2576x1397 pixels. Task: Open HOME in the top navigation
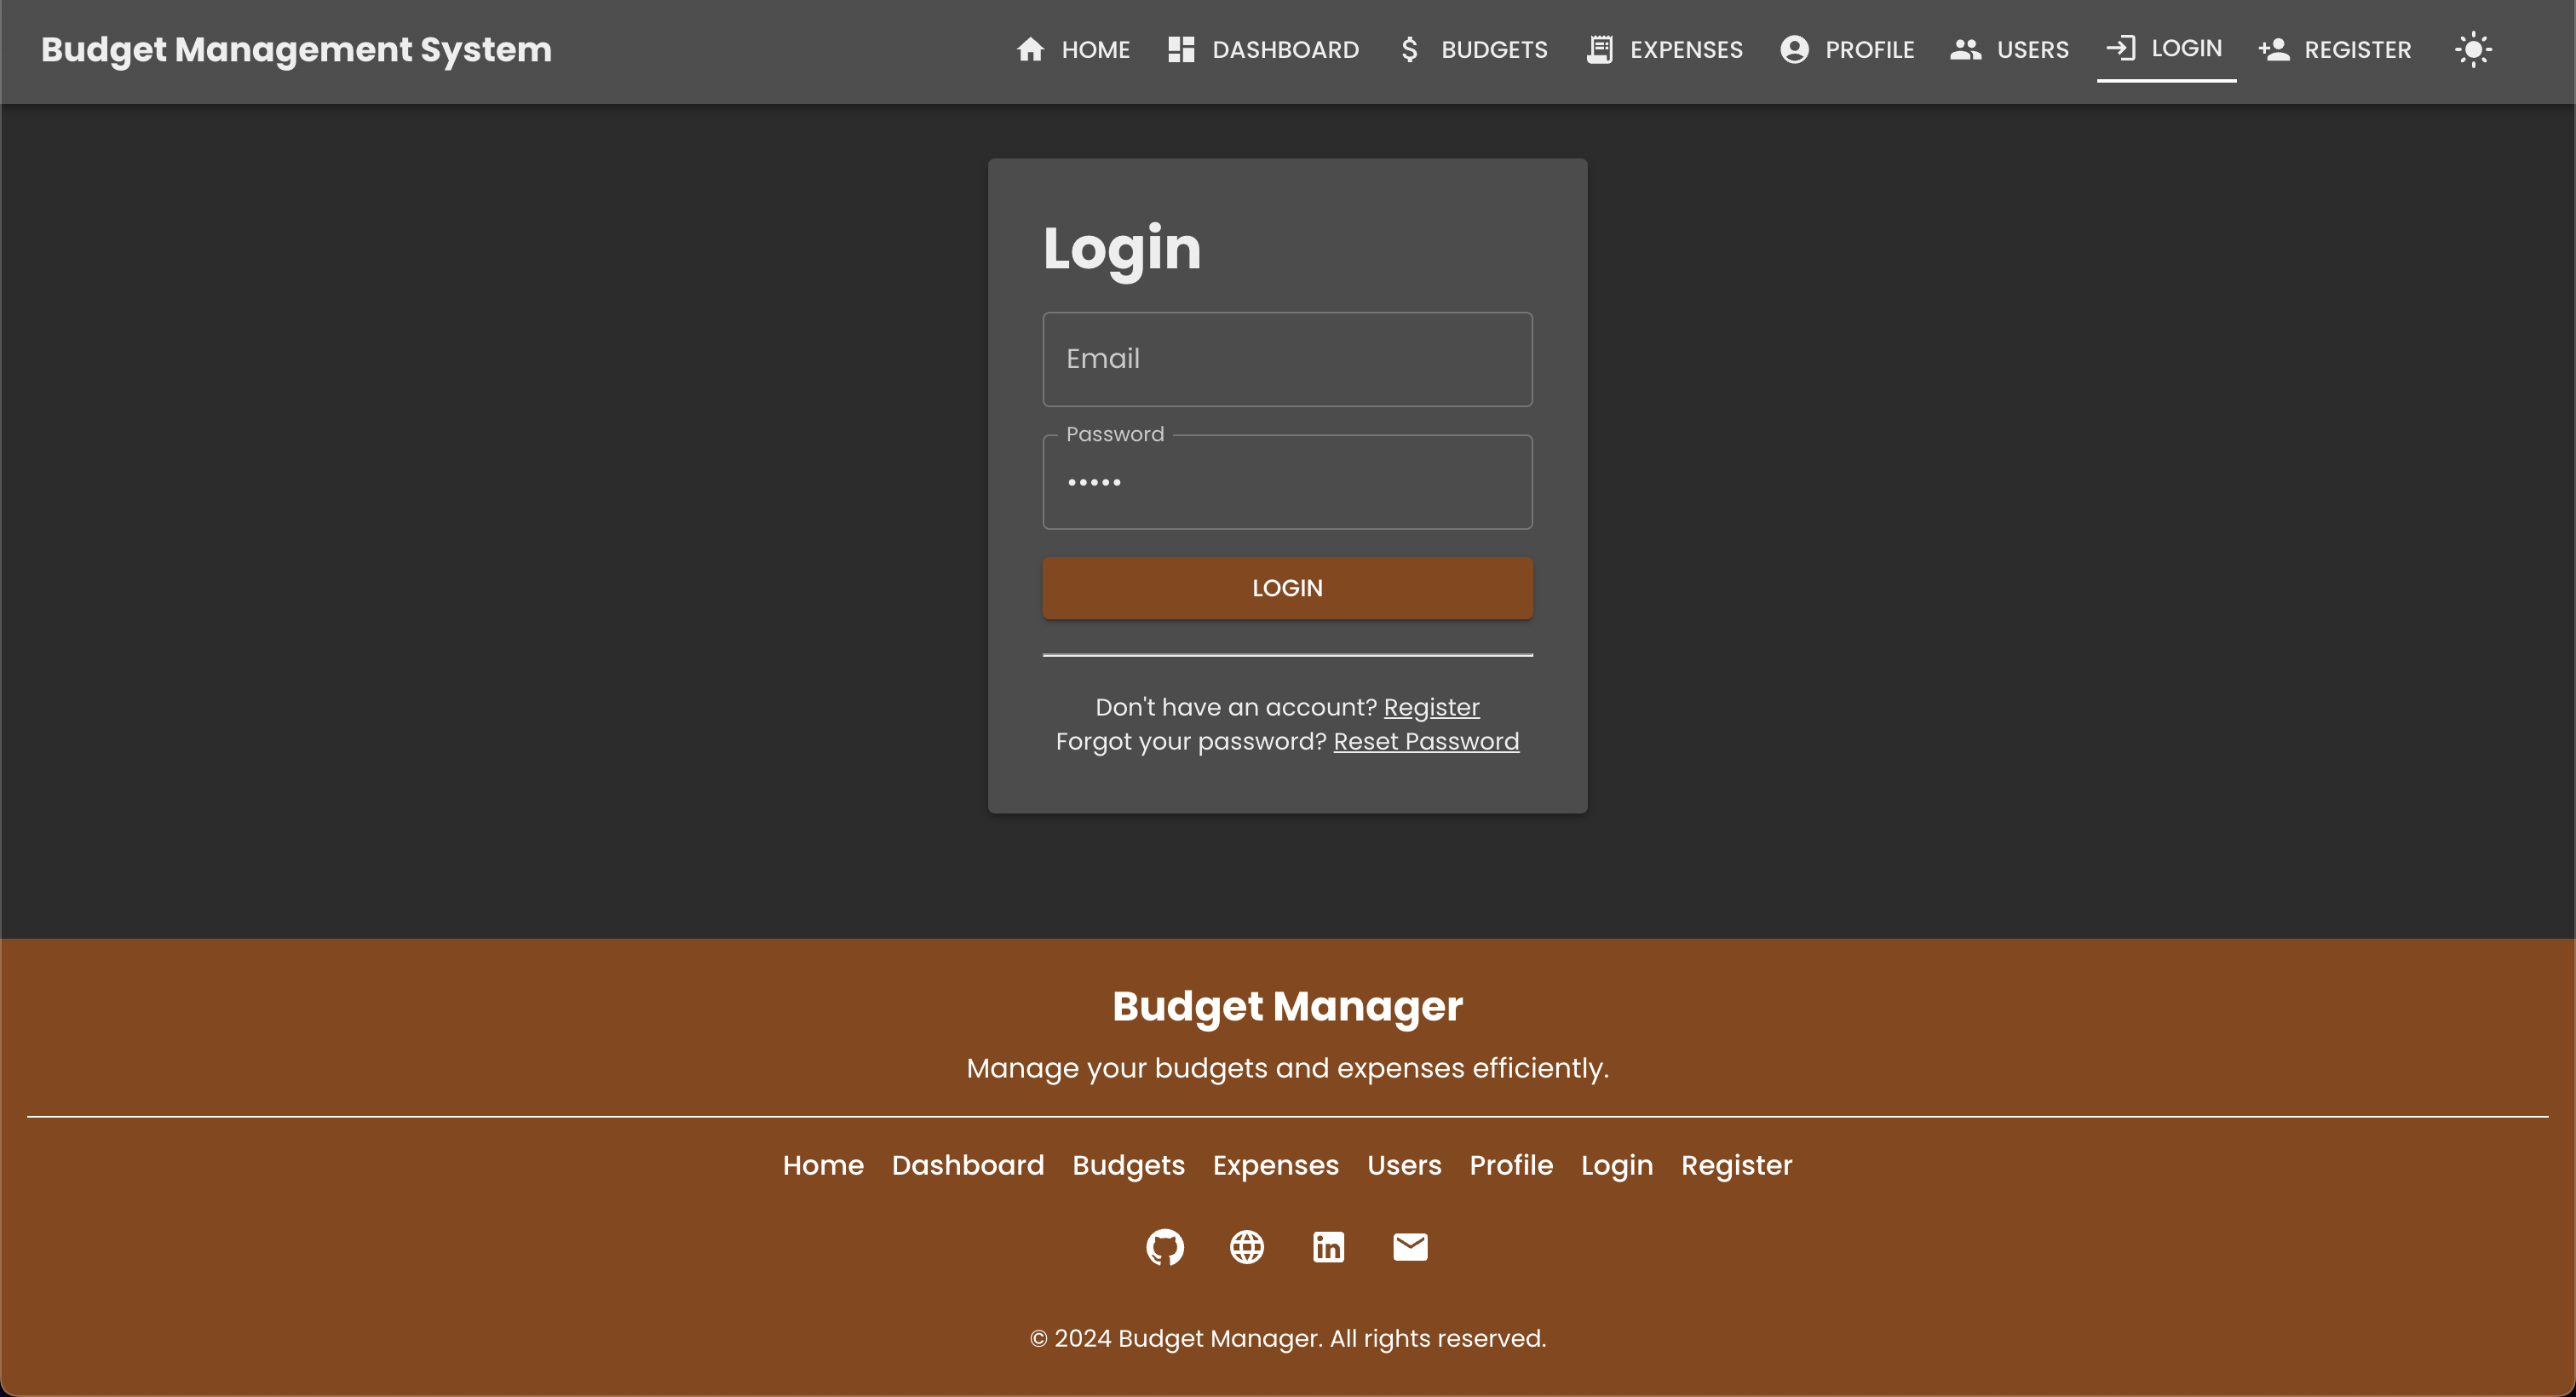[x=1073, y=49]
